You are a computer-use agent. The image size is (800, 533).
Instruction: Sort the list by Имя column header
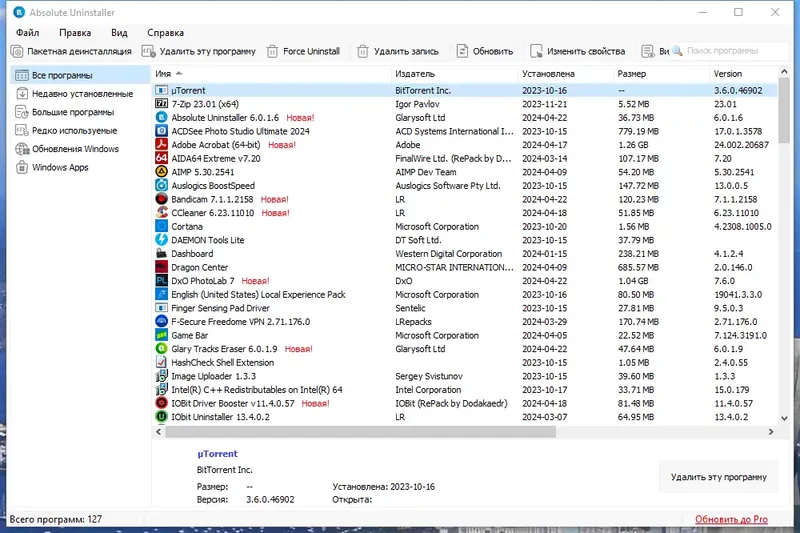coord(163,74)
